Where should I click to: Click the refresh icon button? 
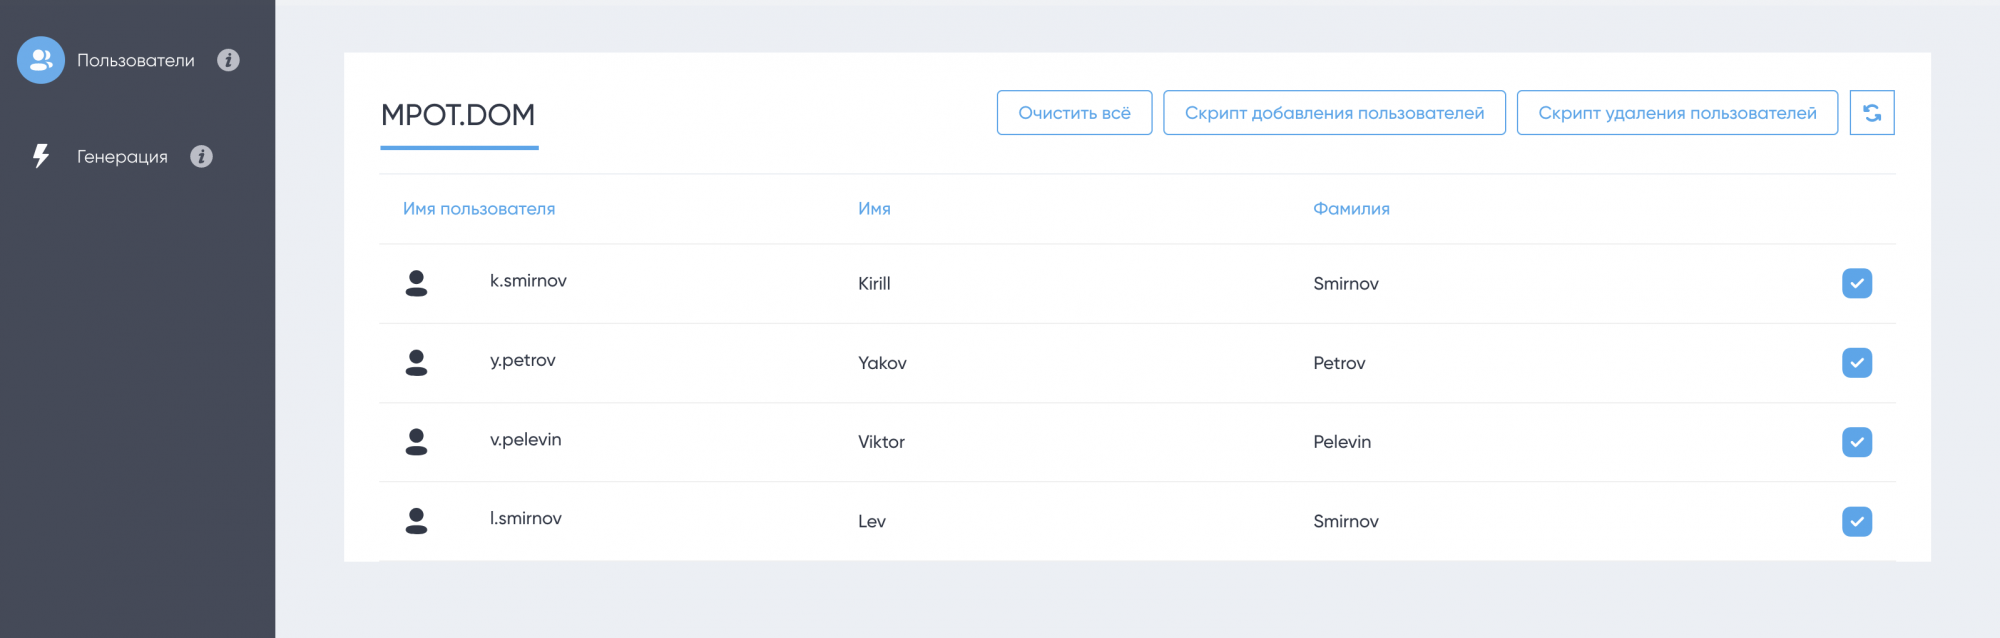tap(1871, 113)
